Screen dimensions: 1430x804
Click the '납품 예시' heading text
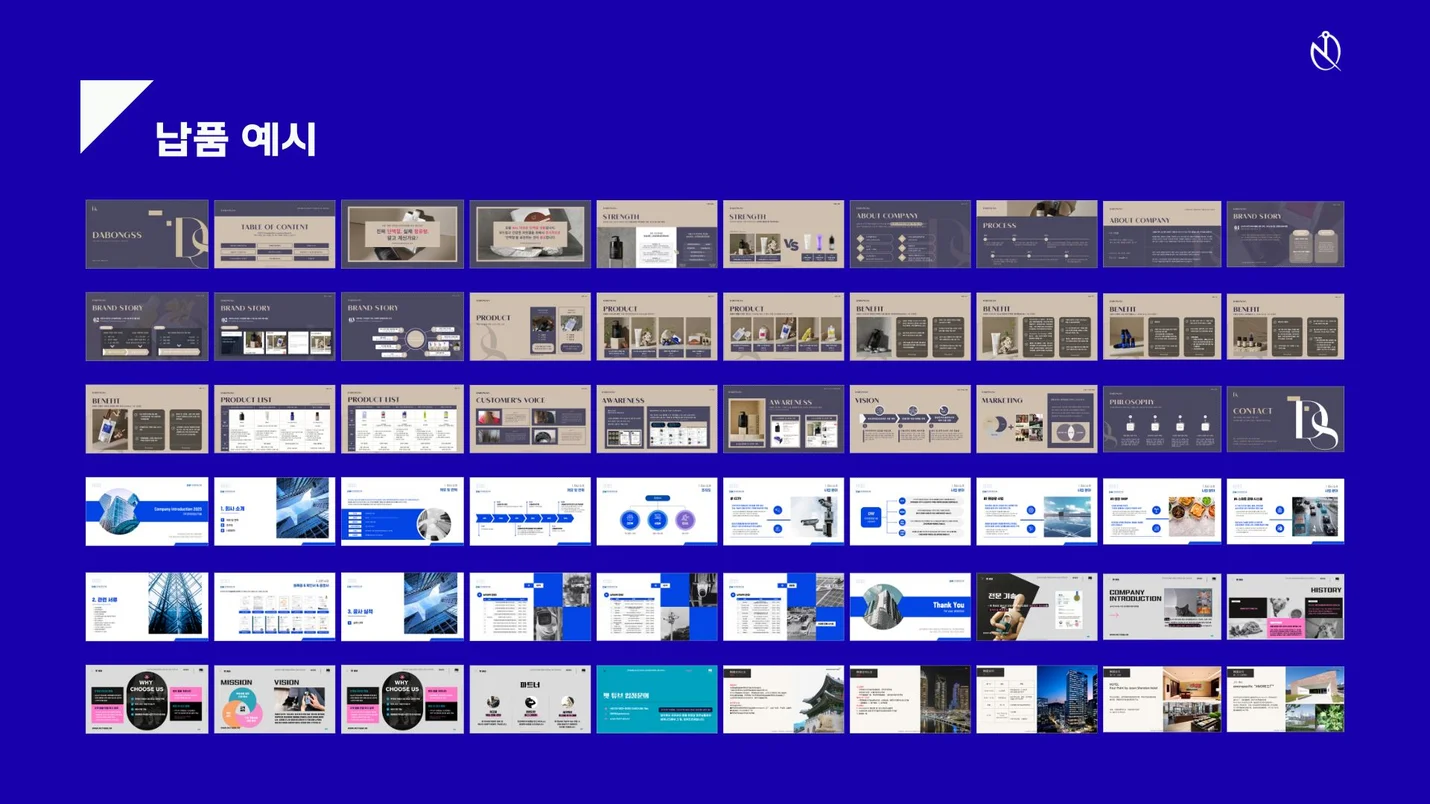tap(236, 139)
